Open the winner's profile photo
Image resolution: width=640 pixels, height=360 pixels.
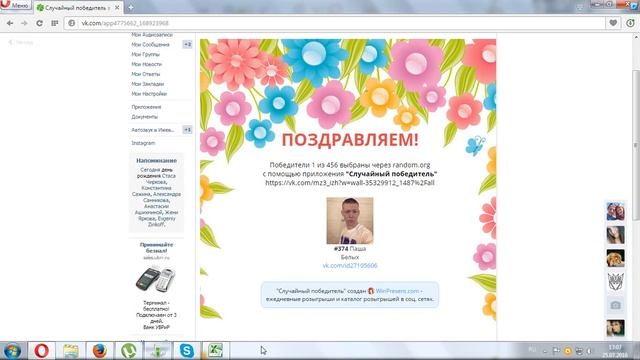click(x=350, y=220)
